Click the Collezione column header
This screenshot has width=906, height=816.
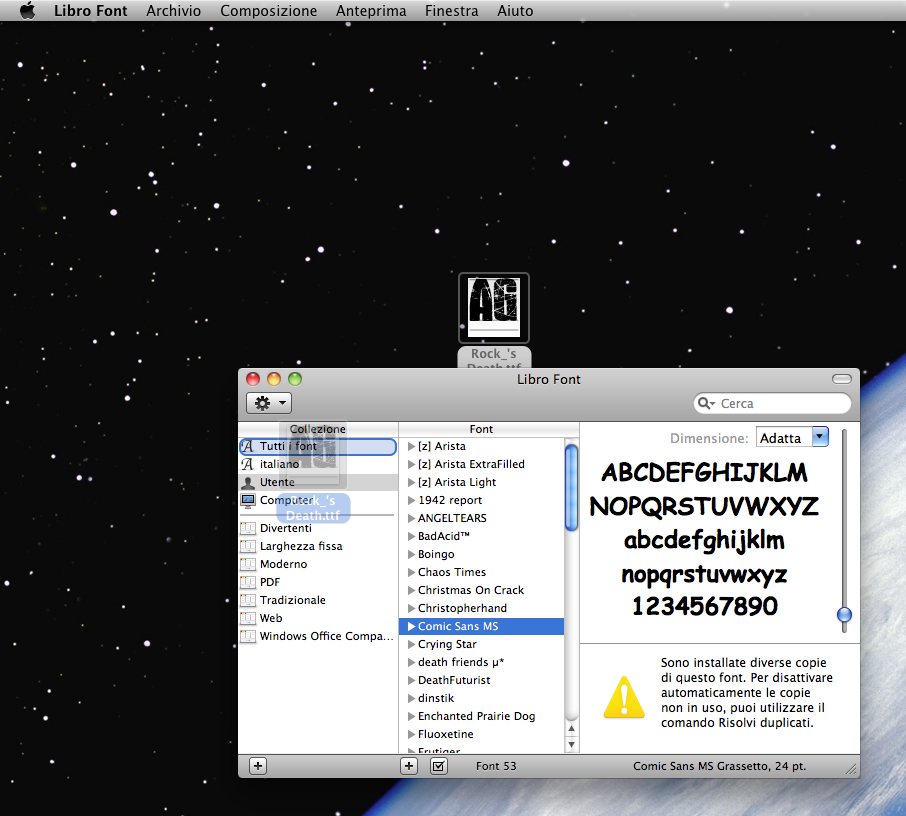(x=318, y=429)
